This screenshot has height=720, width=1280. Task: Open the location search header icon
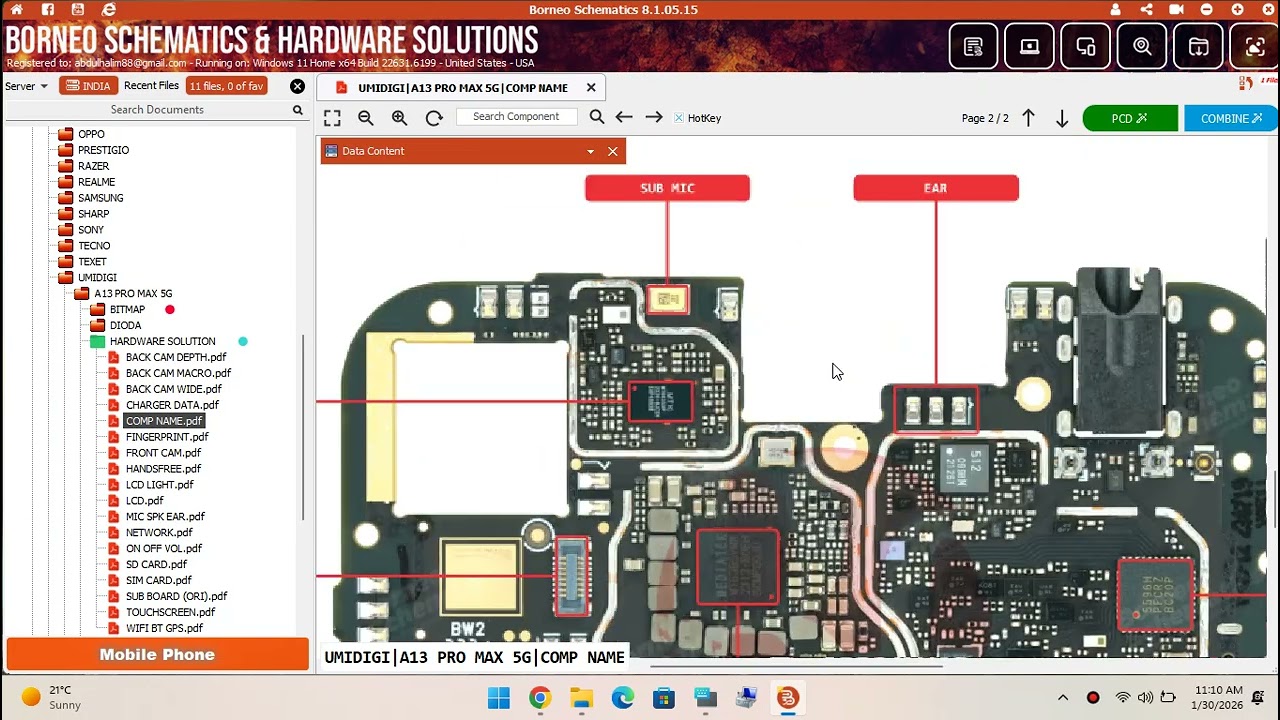click(1142, 47)
